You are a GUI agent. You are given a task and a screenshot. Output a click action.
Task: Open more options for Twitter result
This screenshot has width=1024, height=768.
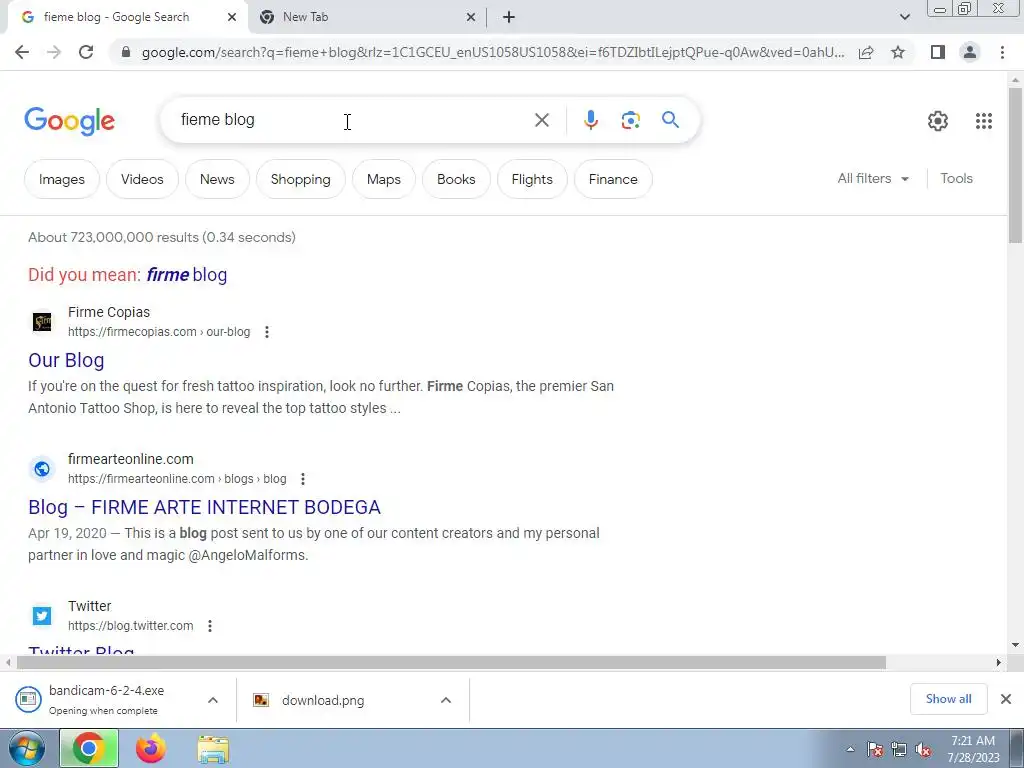click(210, 626)
